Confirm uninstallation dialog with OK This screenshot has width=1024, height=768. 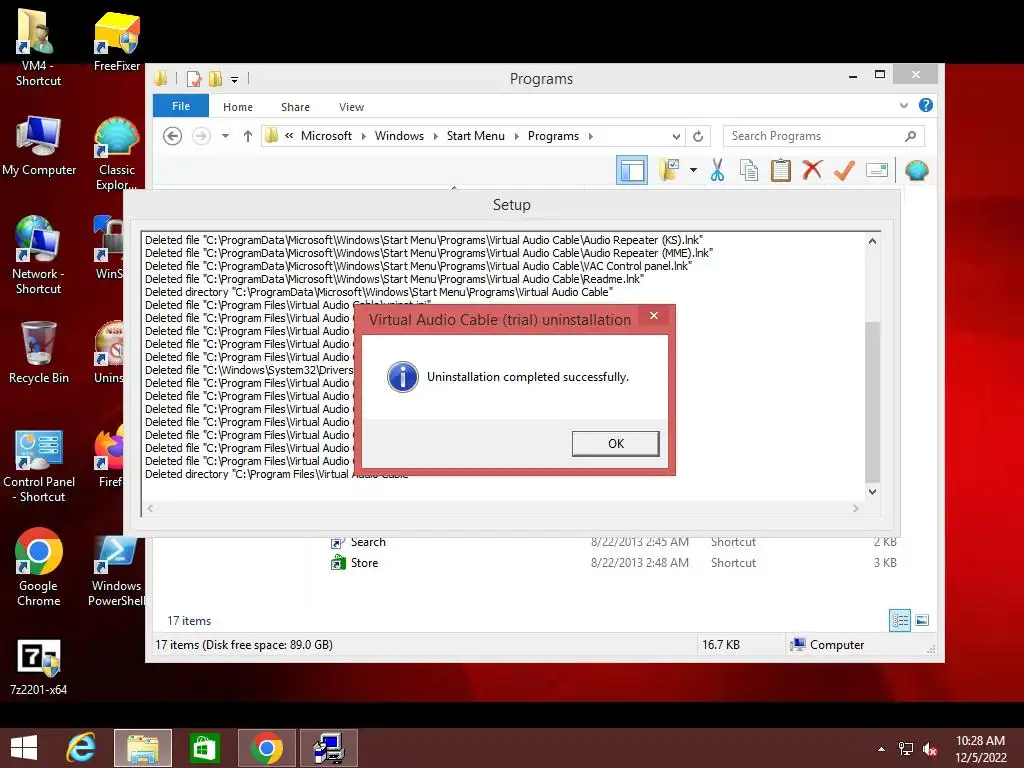pos(615,443)
